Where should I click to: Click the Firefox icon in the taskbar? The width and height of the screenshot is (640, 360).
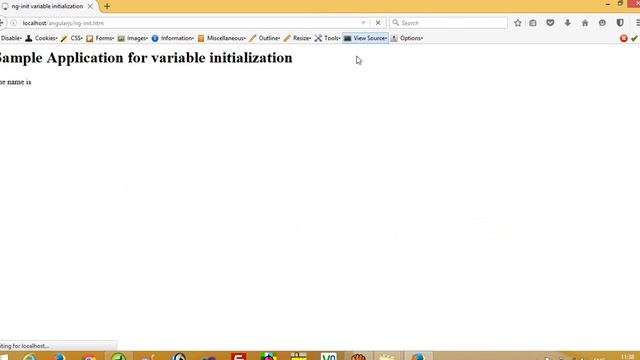417,356
